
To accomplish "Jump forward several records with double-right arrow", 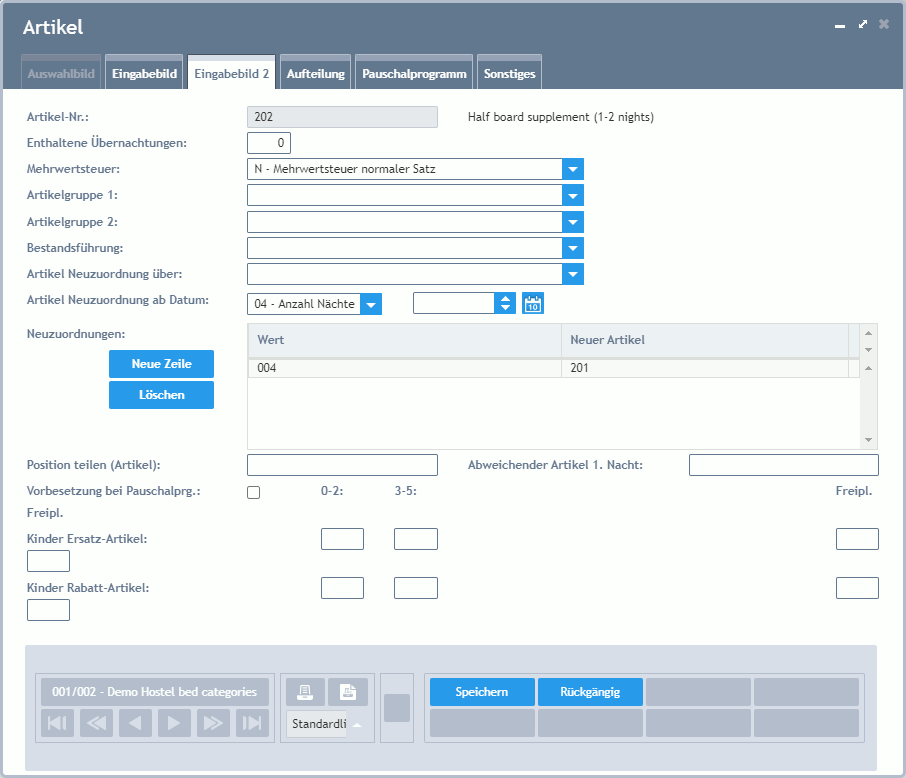I will click(x=213, y=723).
